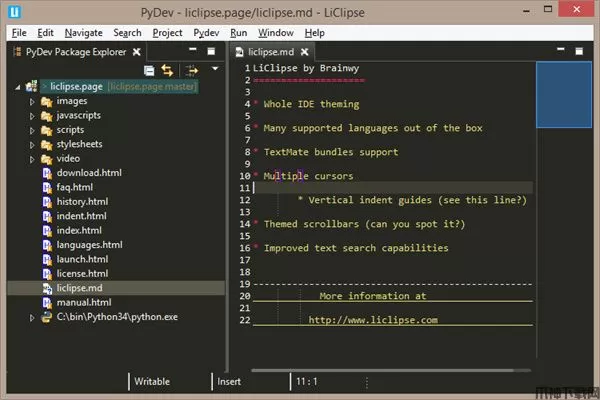The height and width of the screenshot is (400, 600).
Task: Collapse the liclipse.page project node
Action: click(18, 87)
